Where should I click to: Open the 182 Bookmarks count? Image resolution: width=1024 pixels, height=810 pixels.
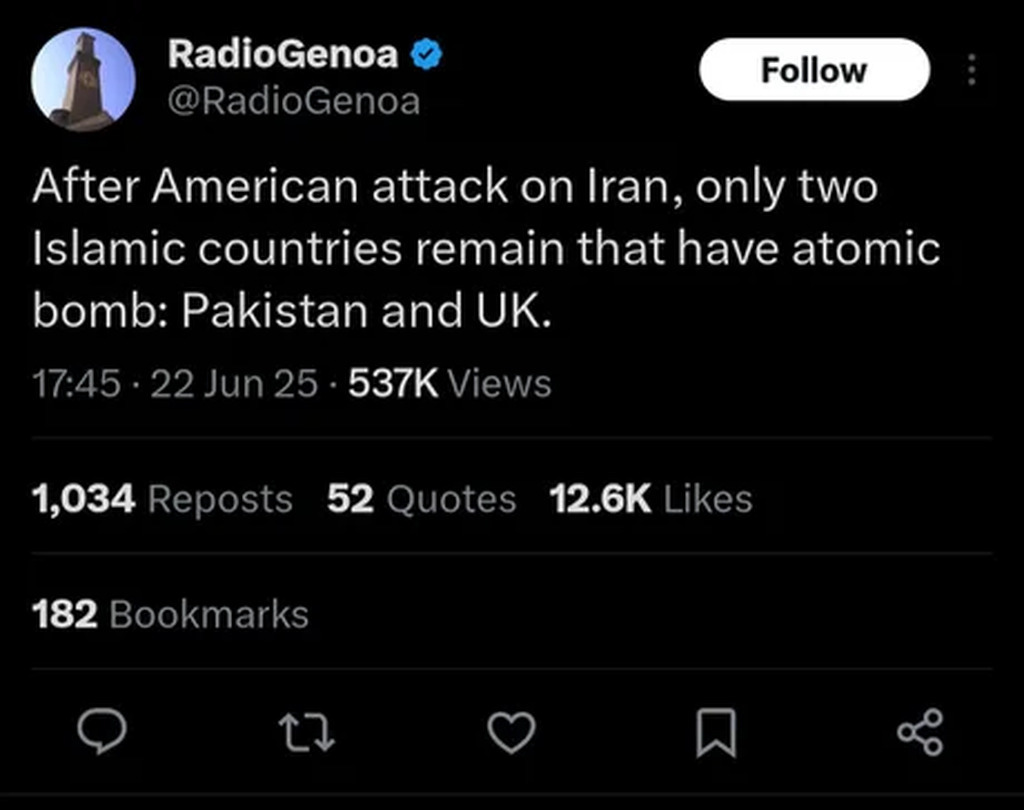coord(170,614)
